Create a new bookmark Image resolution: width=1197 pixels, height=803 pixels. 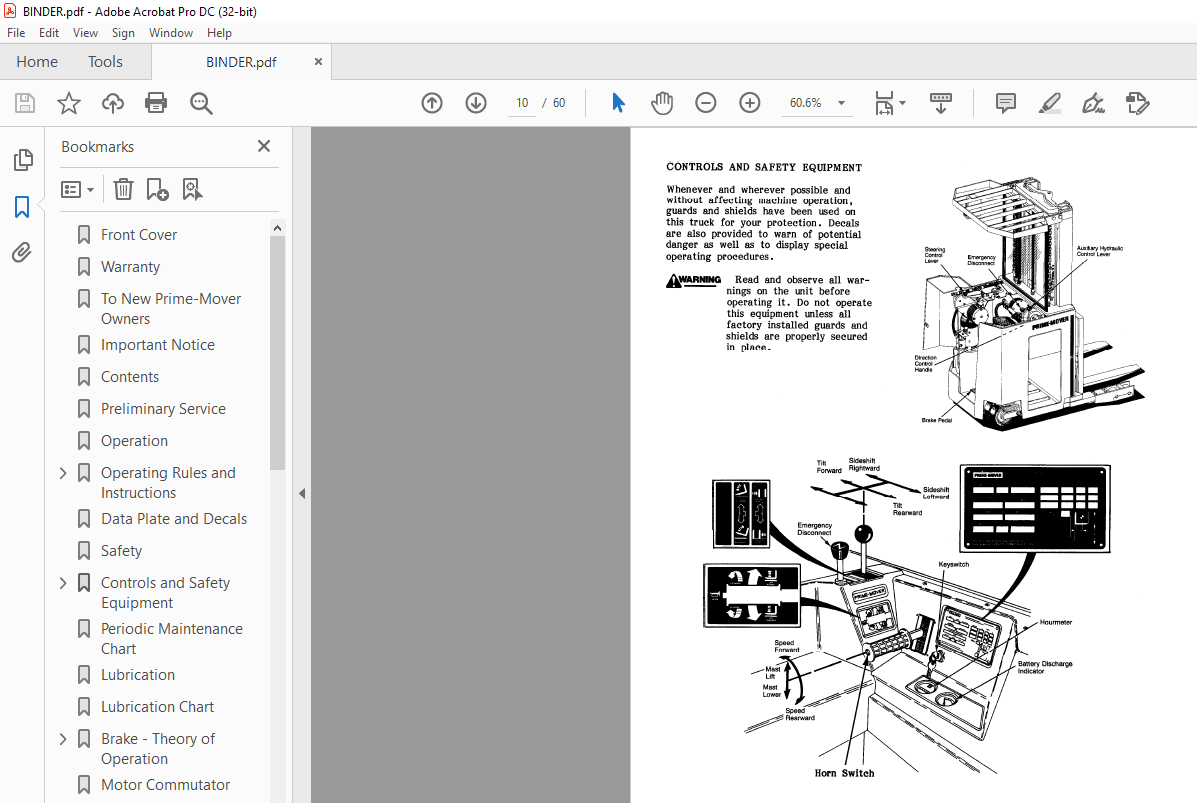pos(155,188)
